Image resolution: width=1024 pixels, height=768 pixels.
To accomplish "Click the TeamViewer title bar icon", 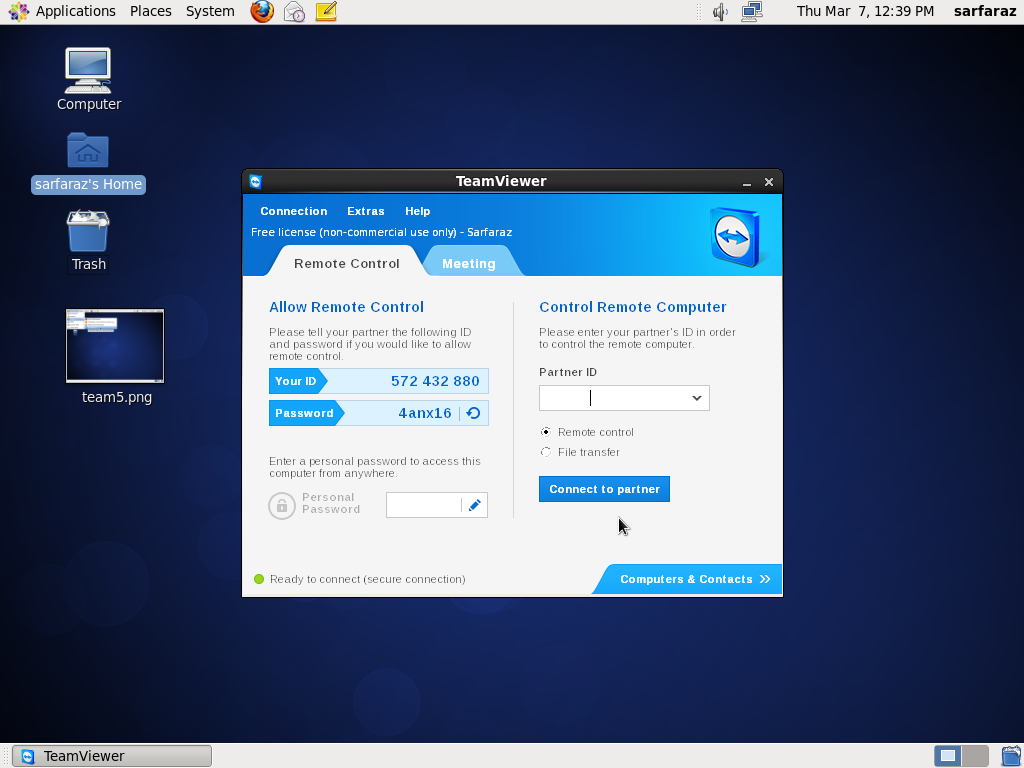I will point(255,182).
